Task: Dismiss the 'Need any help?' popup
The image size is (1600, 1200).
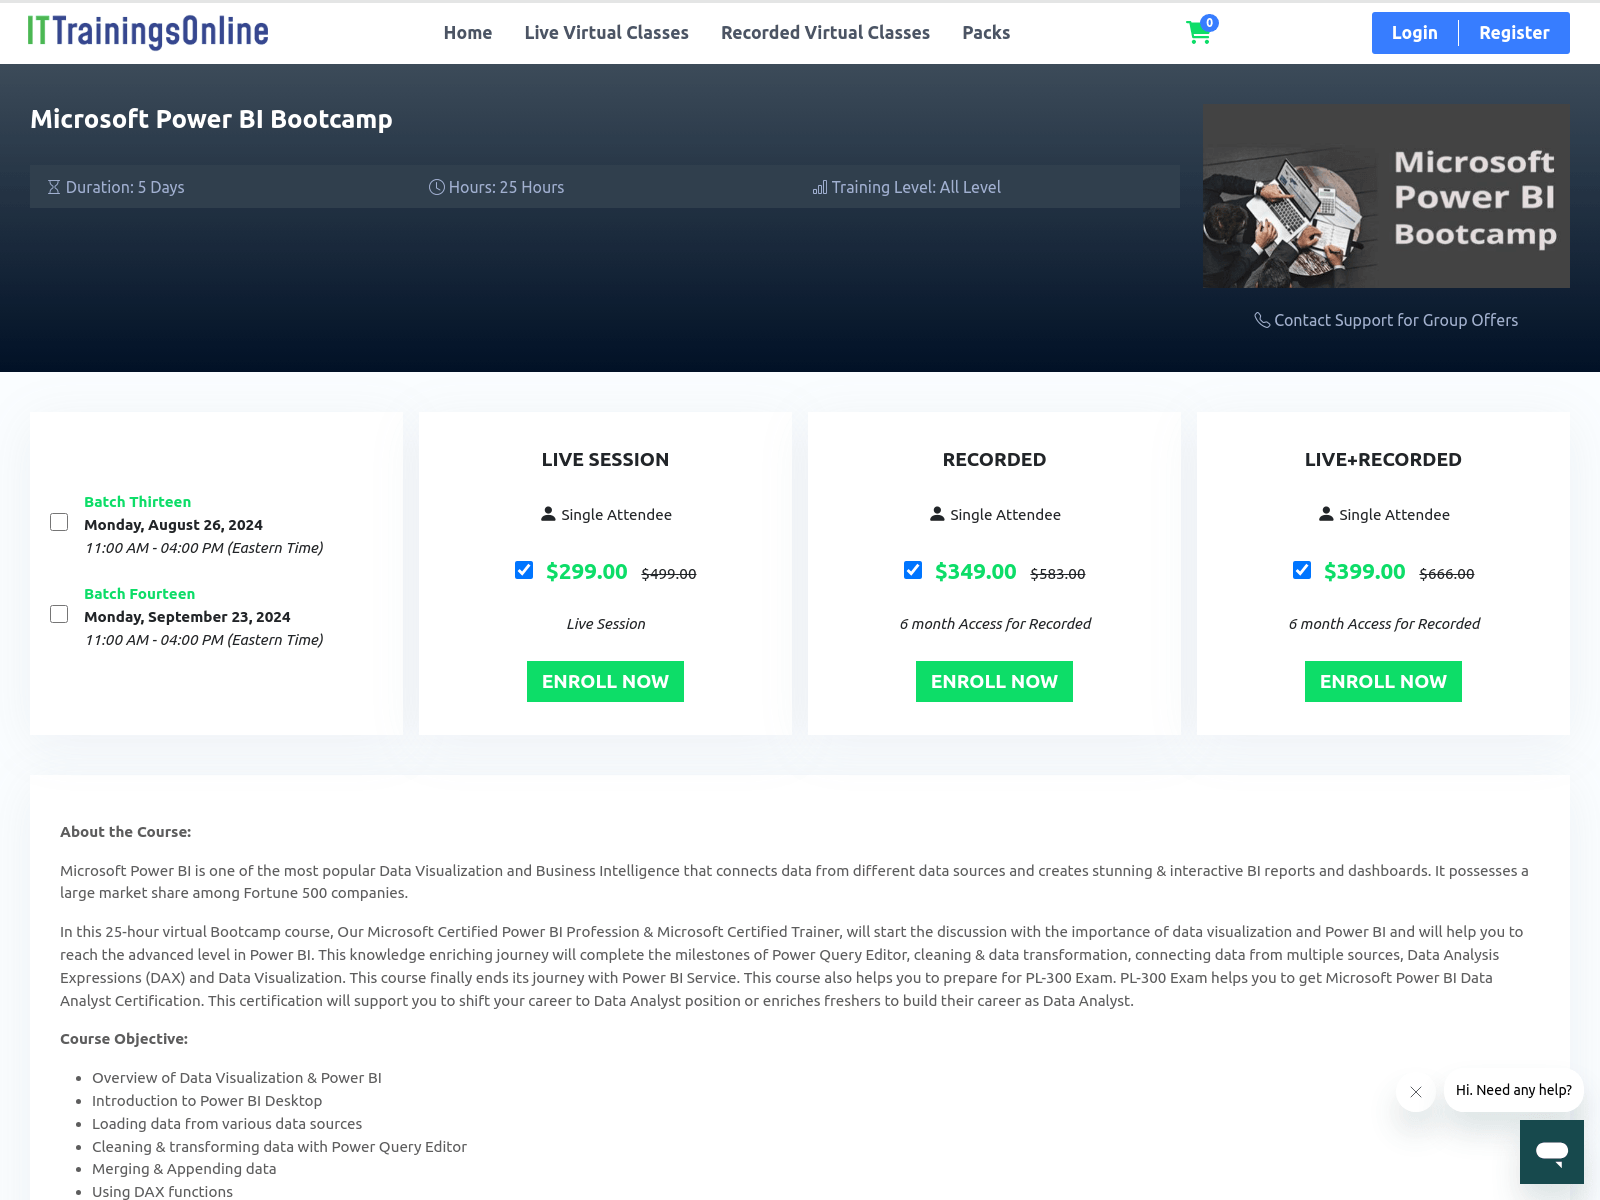Action: [1416, 1092]
